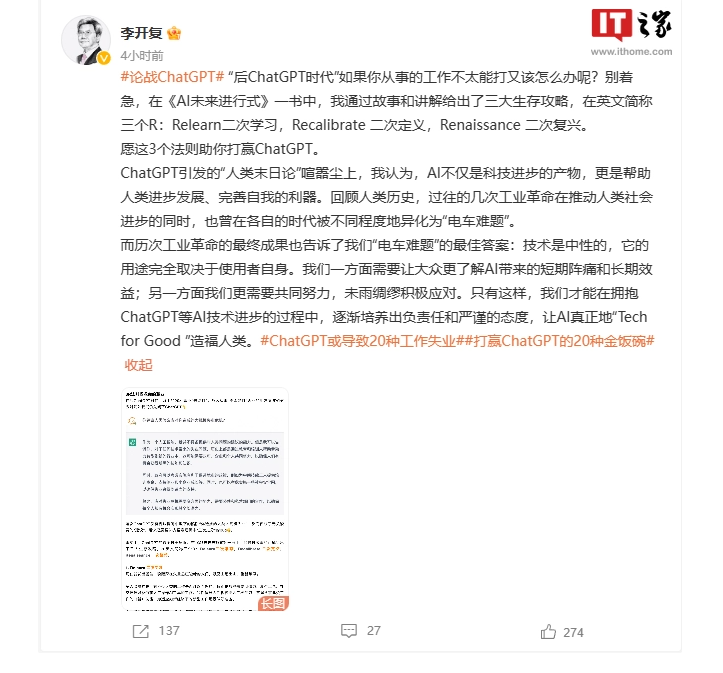Click comment count 27
This screenshot has height=673, width=723.
tap(373, 631)
